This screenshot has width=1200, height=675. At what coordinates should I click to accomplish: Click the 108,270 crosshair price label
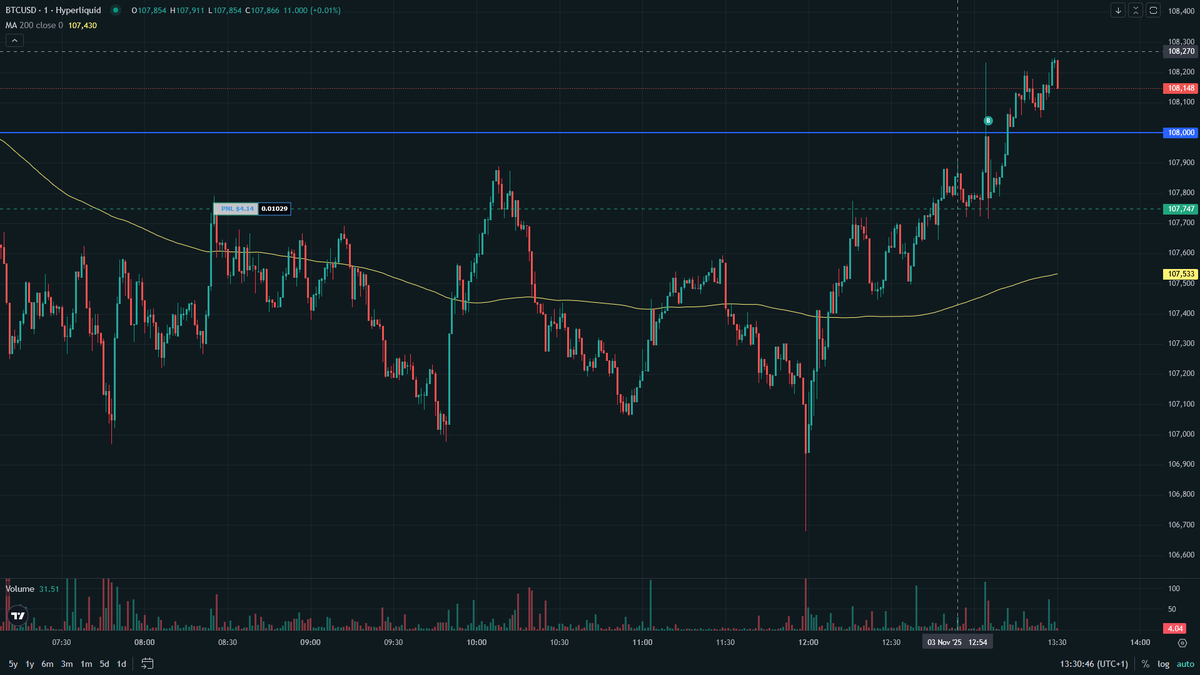click(1181, 50)
